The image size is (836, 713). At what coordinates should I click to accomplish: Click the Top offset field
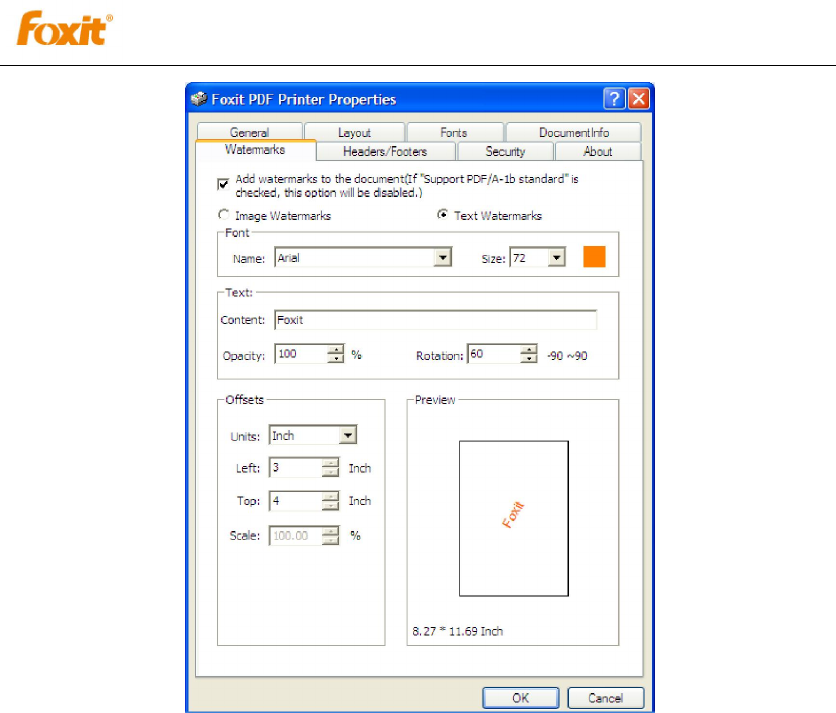tap(296, 501)
